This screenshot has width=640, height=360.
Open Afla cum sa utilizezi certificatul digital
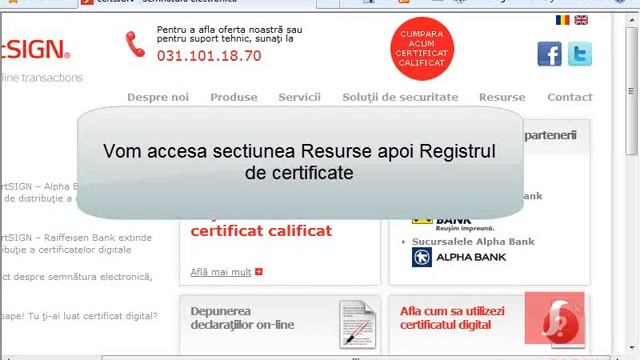tap(452, 318)
